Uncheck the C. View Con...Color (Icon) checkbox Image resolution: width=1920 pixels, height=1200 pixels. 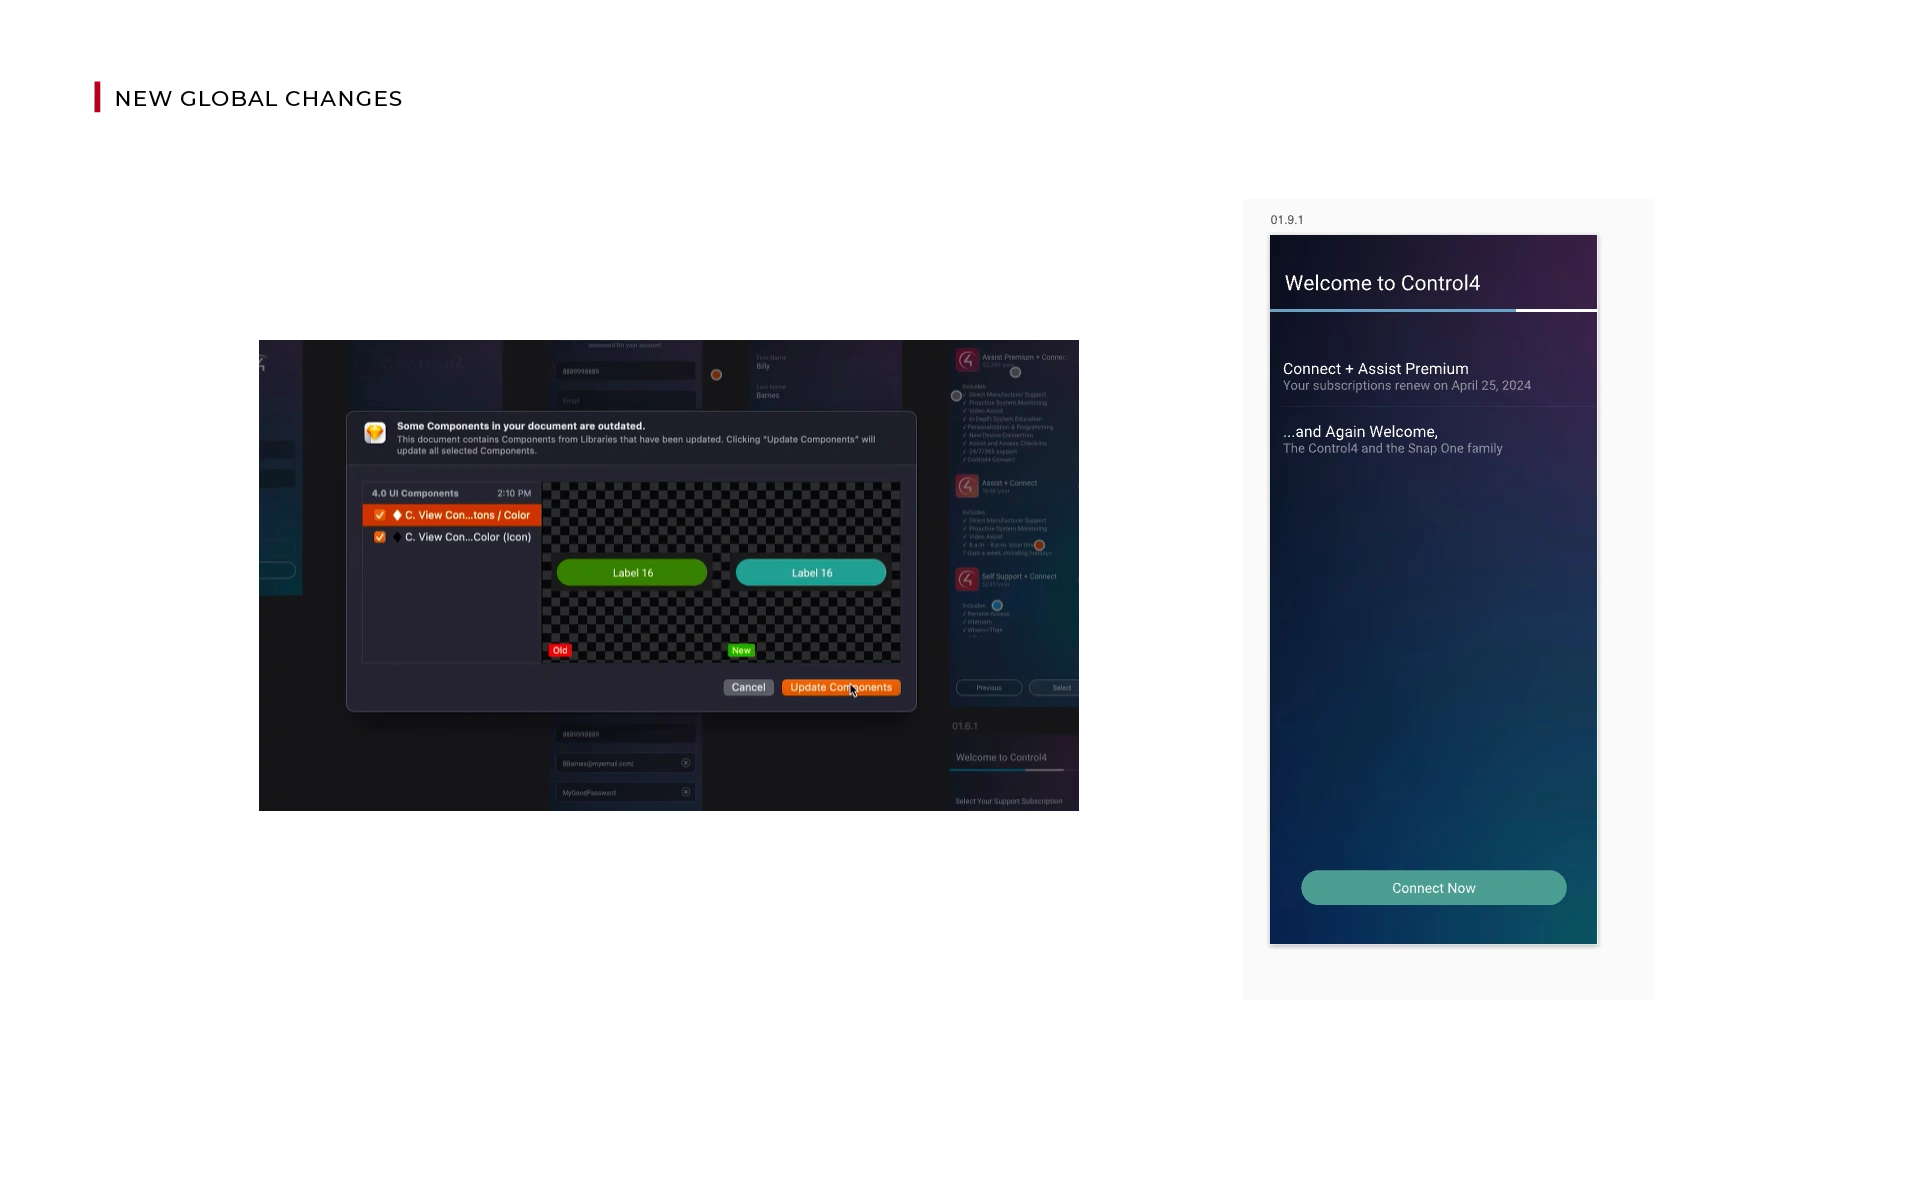[x=380, y=537]
